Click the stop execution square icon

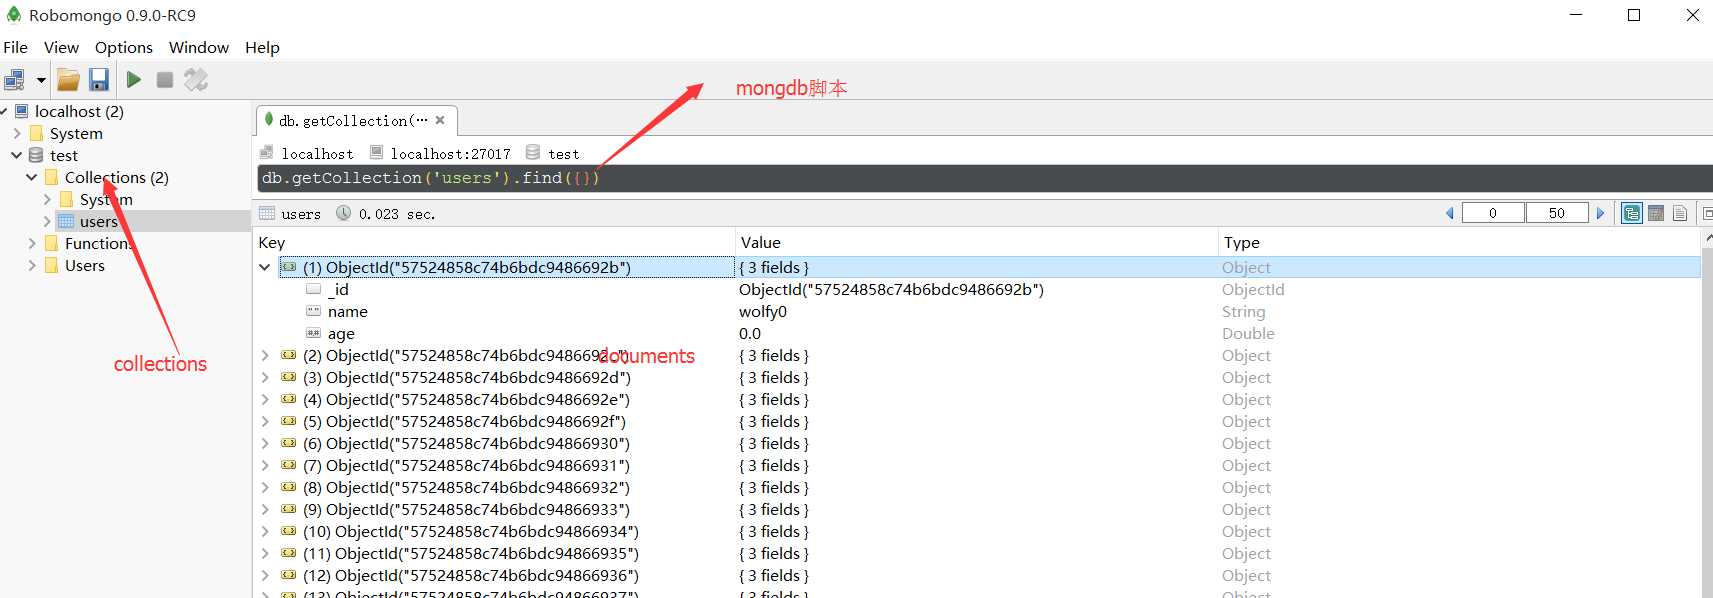pos(165,80)
